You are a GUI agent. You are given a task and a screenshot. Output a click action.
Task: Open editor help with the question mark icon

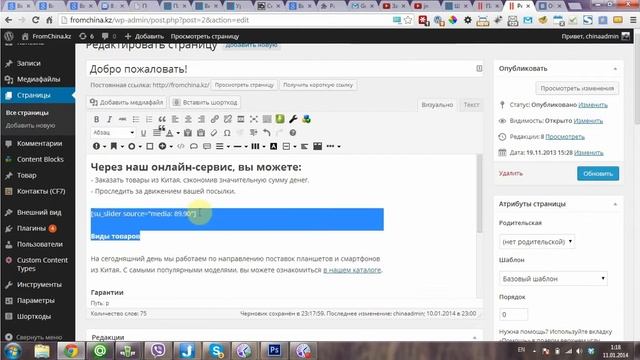coord(293,133)
